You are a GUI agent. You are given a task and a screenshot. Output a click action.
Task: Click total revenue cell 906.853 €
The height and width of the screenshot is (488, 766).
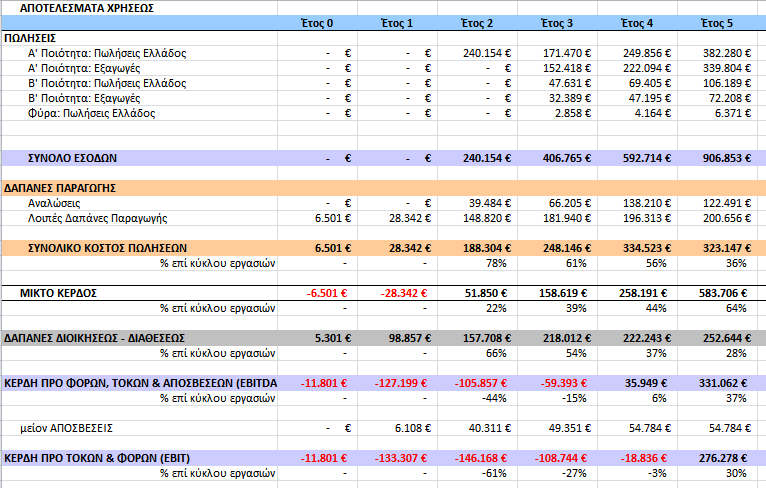coord(727,158)
